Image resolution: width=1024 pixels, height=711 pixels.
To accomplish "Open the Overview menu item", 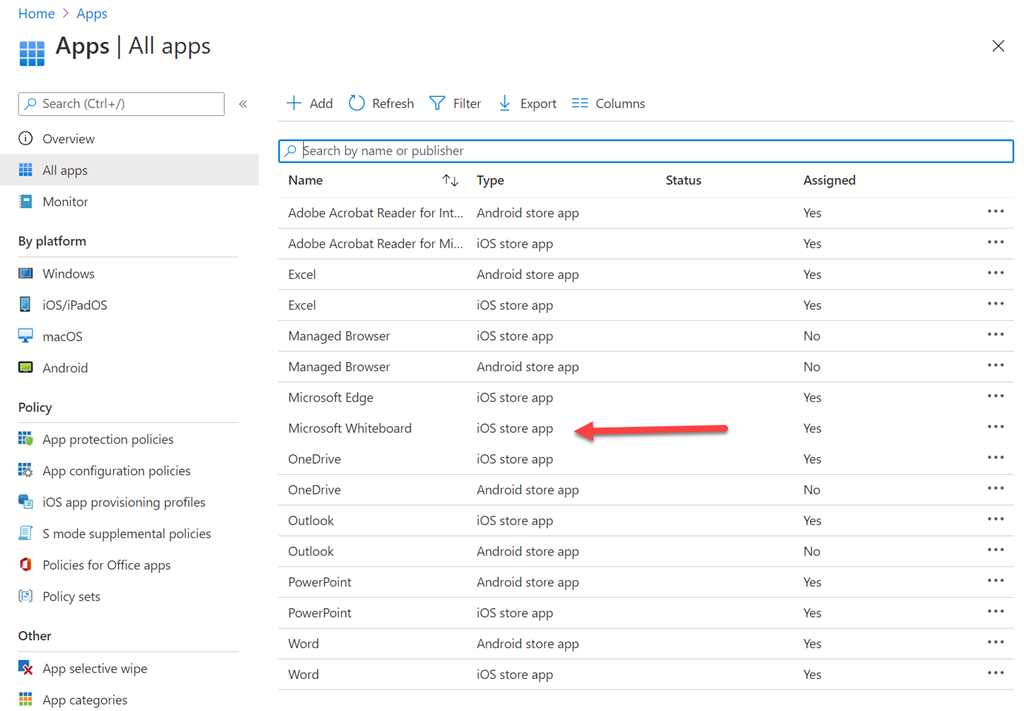I will (68, 139).
